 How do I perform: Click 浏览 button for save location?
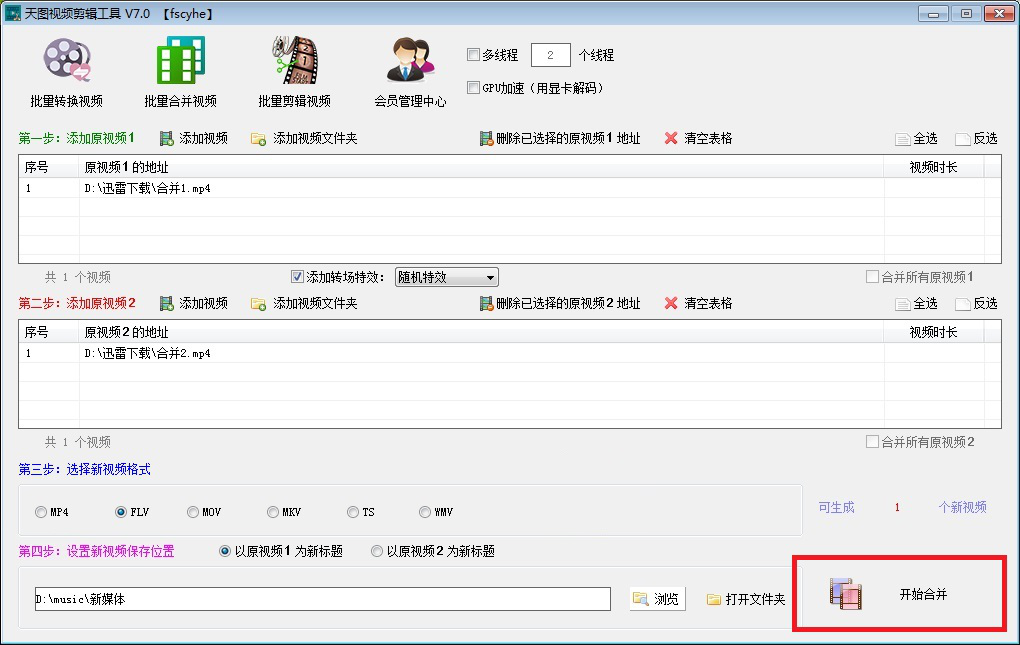coord(658,599)
